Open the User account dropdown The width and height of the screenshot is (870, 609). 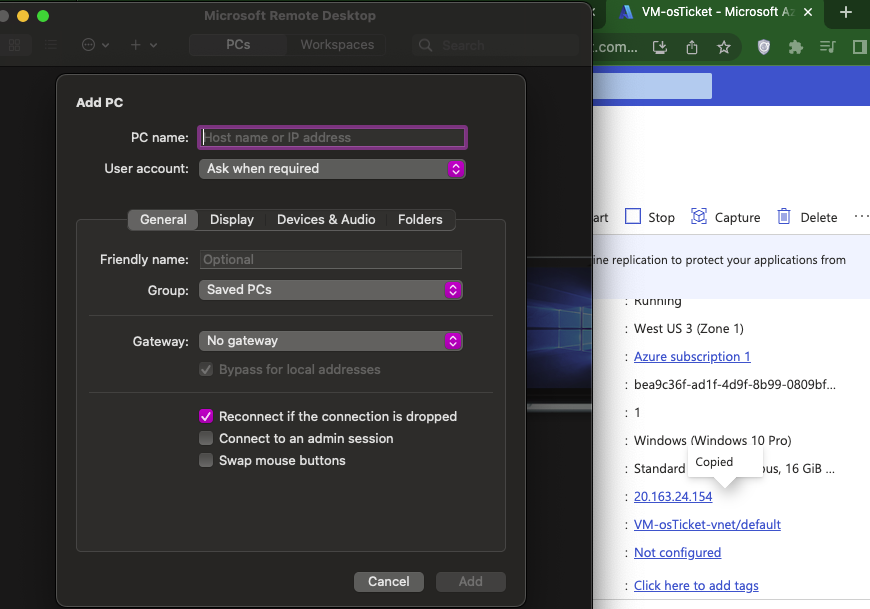(x=332, y=169)
